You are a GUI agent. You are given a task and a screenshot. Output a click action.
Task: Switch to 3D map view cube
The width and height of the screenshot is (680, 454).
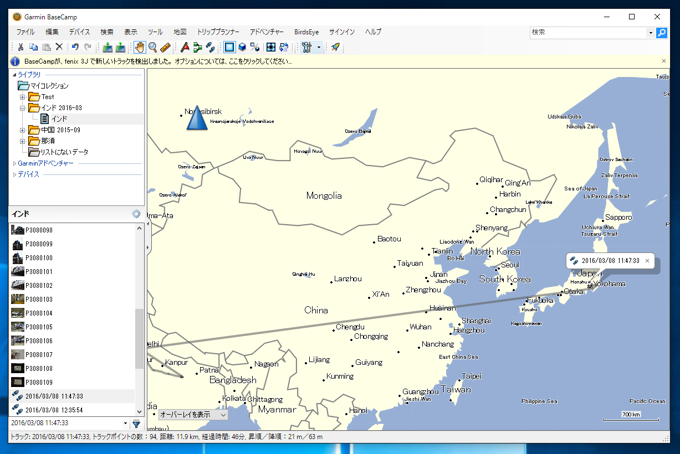coord(242,47)
